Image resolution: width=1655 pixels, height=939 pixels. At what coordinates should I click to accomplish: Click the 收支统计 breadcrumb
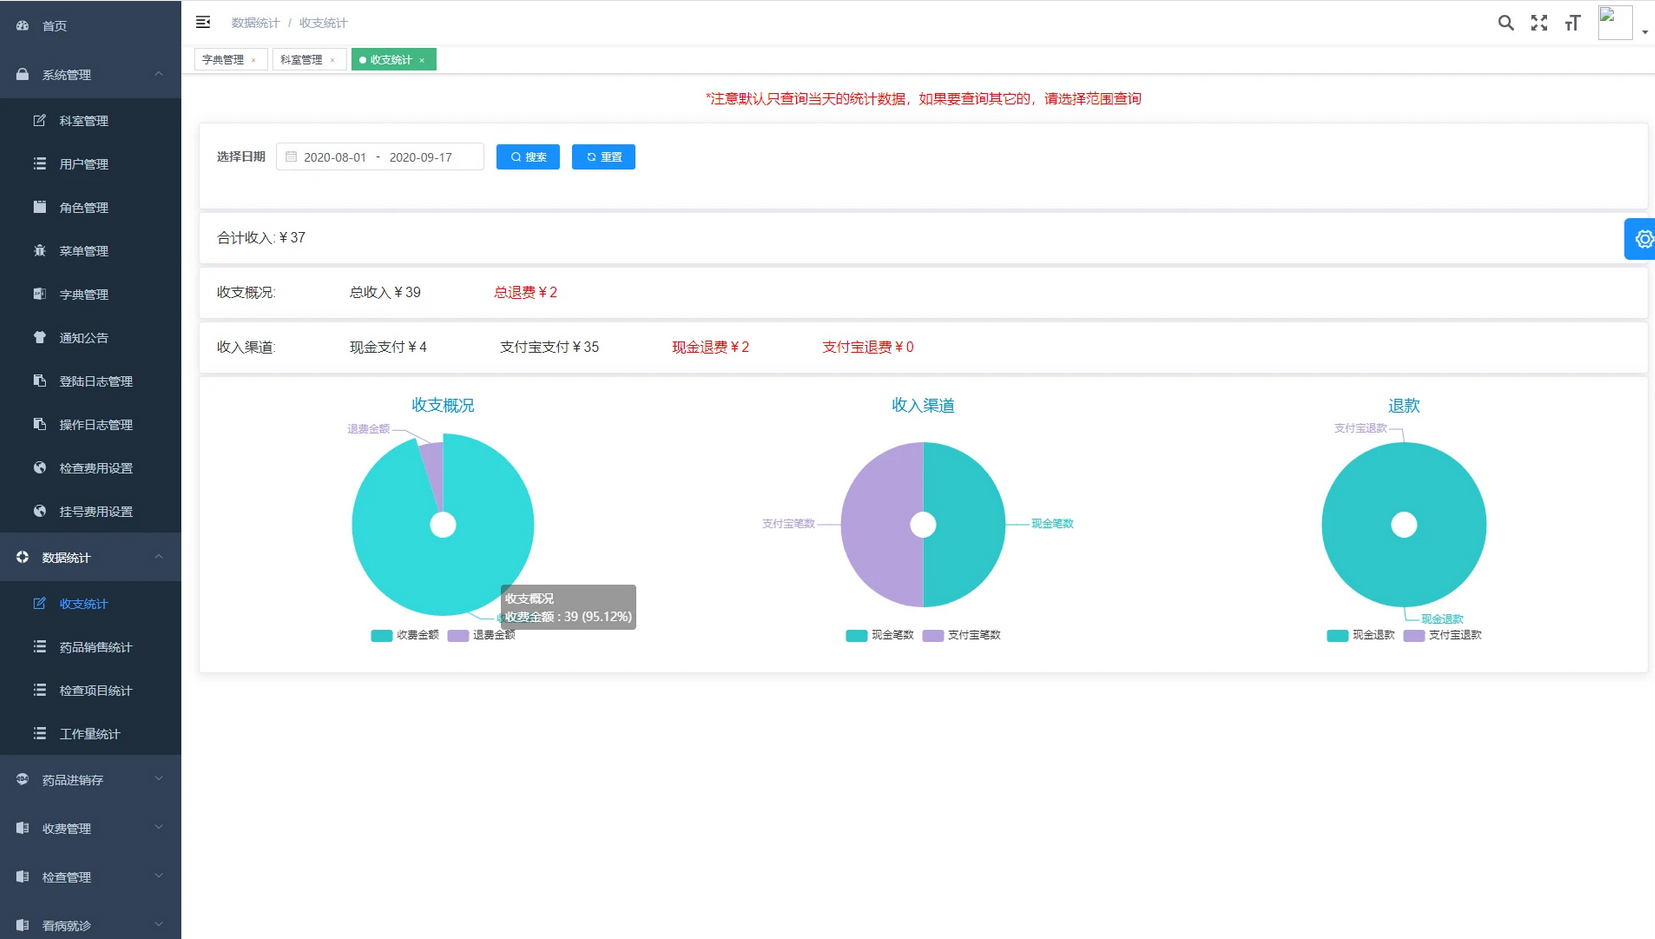point(323,23)
